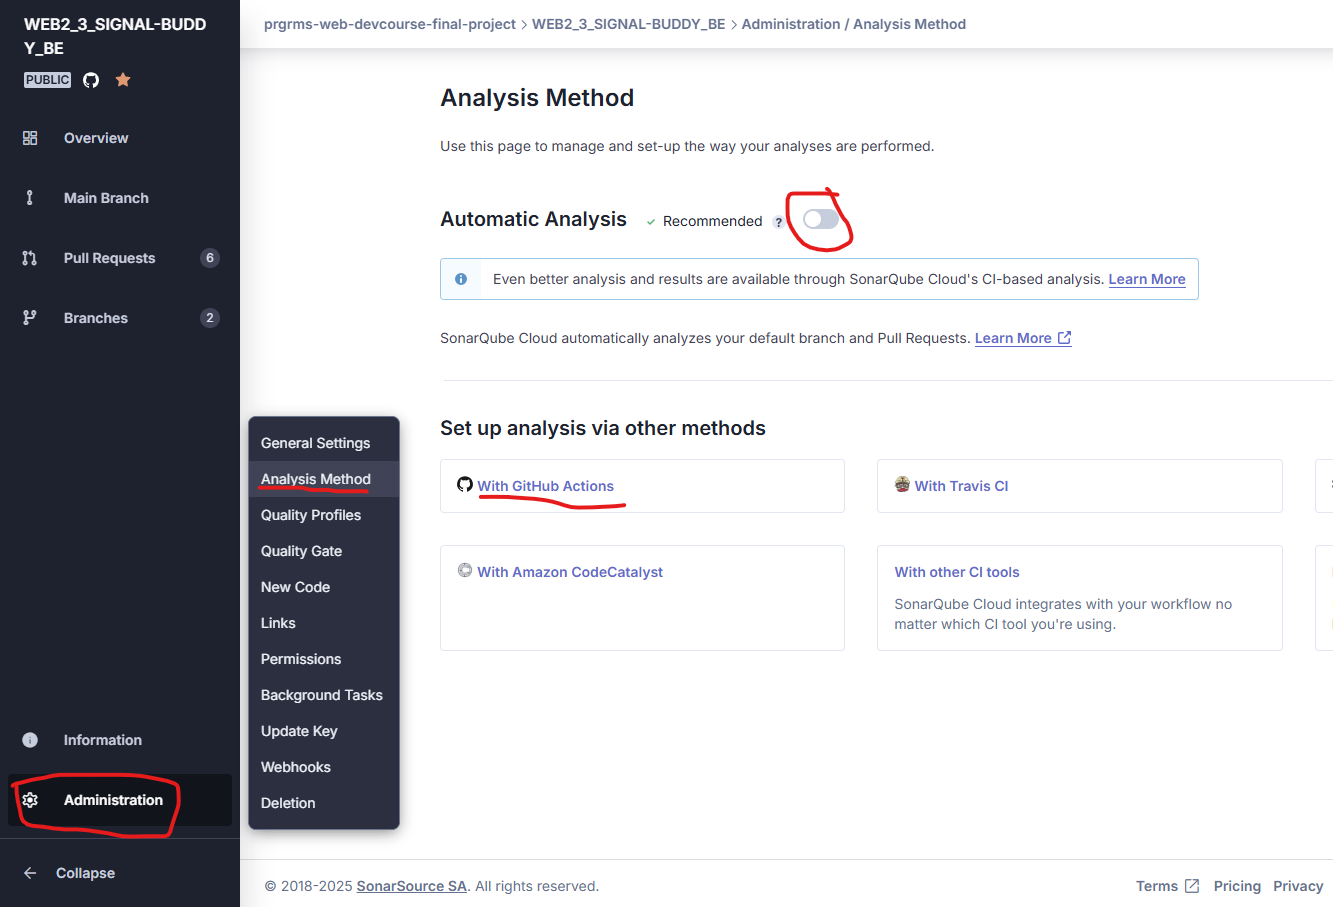Click the Amazon CodeCatalyst logo icon
Screen dimensions: 1333x907
[465, 571]
